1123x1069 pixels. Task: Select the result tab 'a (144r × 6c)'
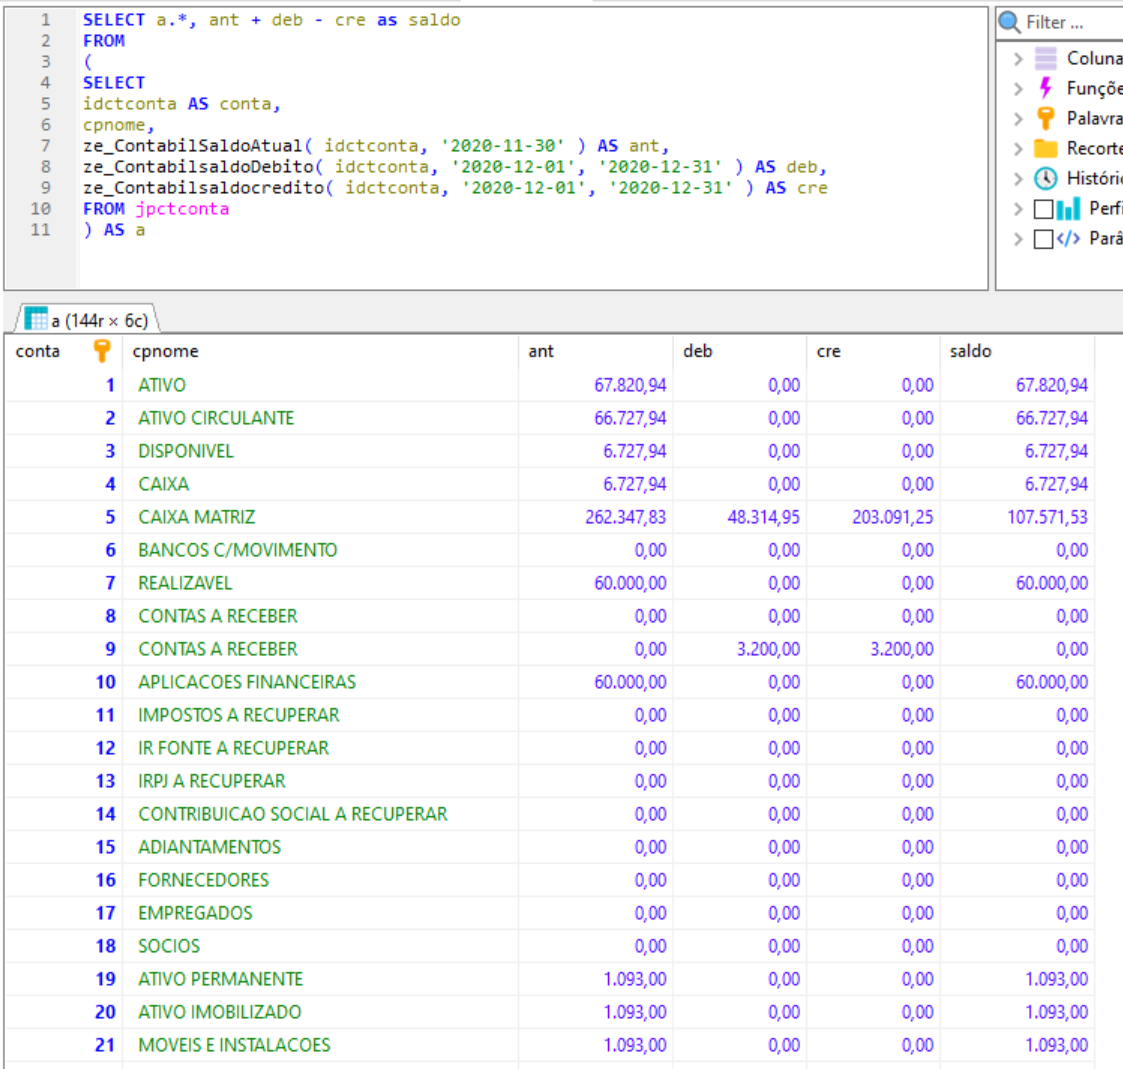[x=86, y=320]
